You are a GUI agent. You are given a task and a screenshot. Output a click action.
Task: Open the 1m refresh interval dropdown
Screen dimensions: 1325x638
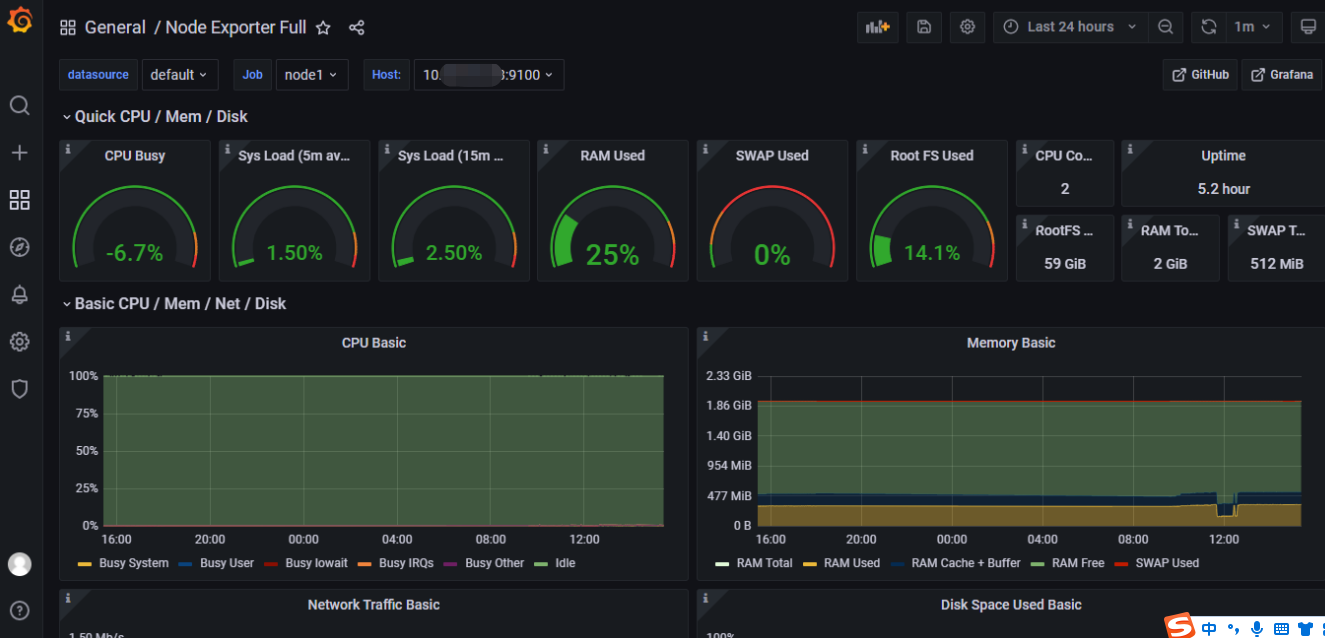[1252, 27]
